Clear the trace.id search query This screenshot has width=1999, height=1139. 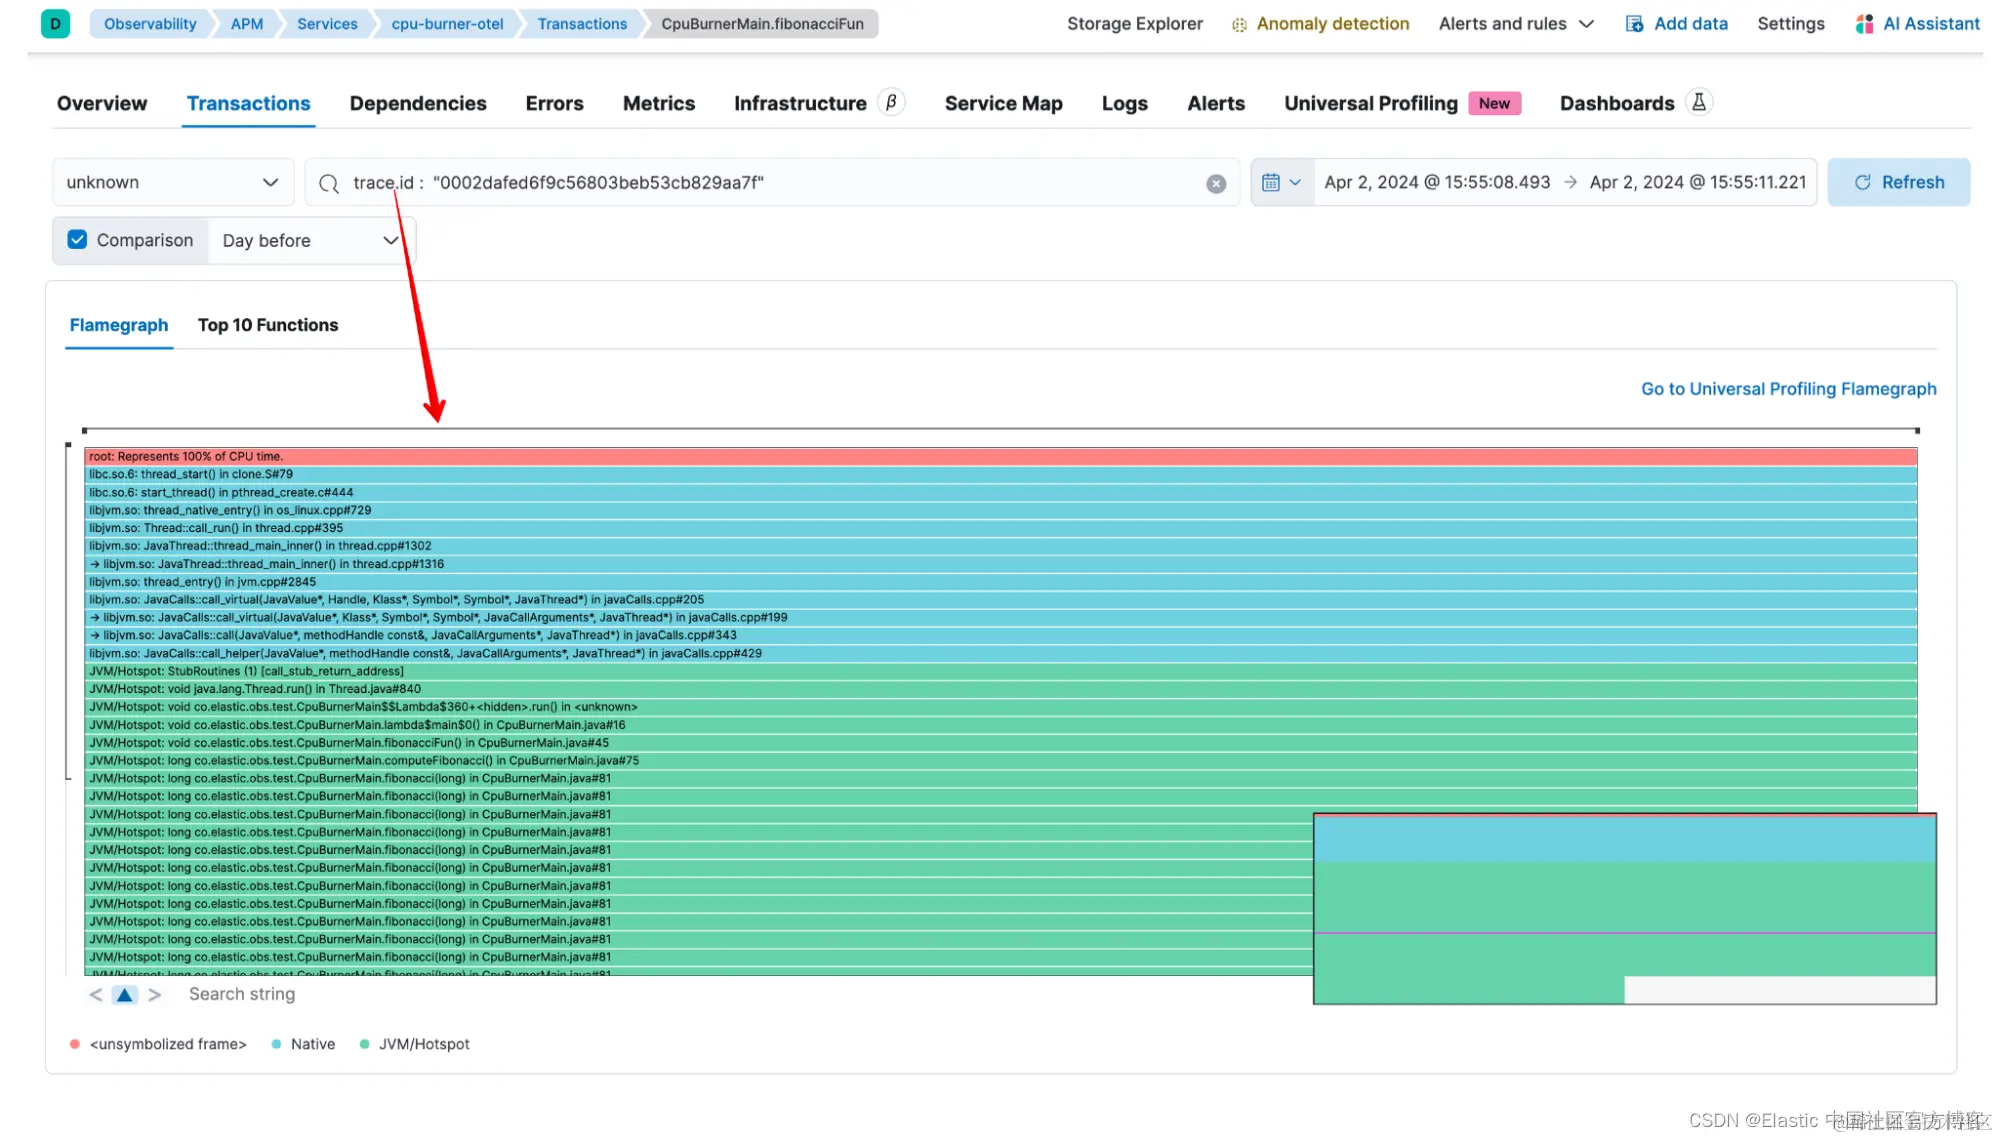click(x=1216, y=183)
